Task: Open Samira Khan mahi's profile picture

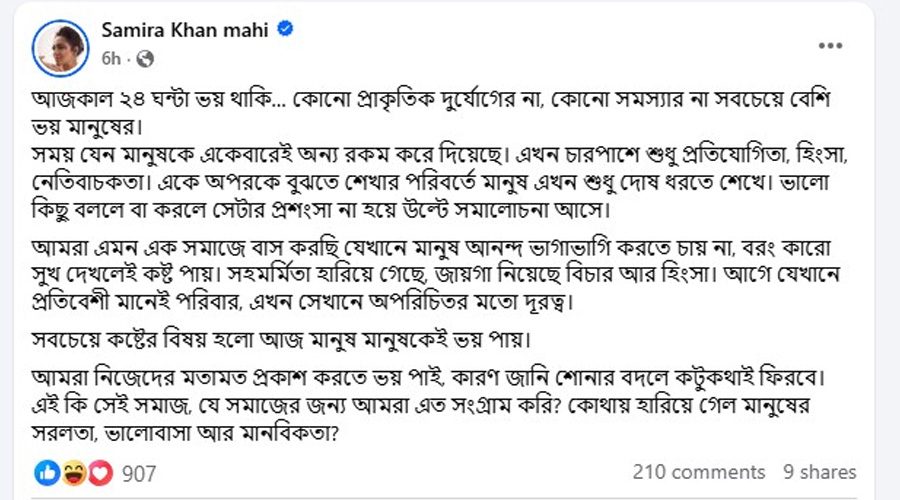Action: (60, 48)
